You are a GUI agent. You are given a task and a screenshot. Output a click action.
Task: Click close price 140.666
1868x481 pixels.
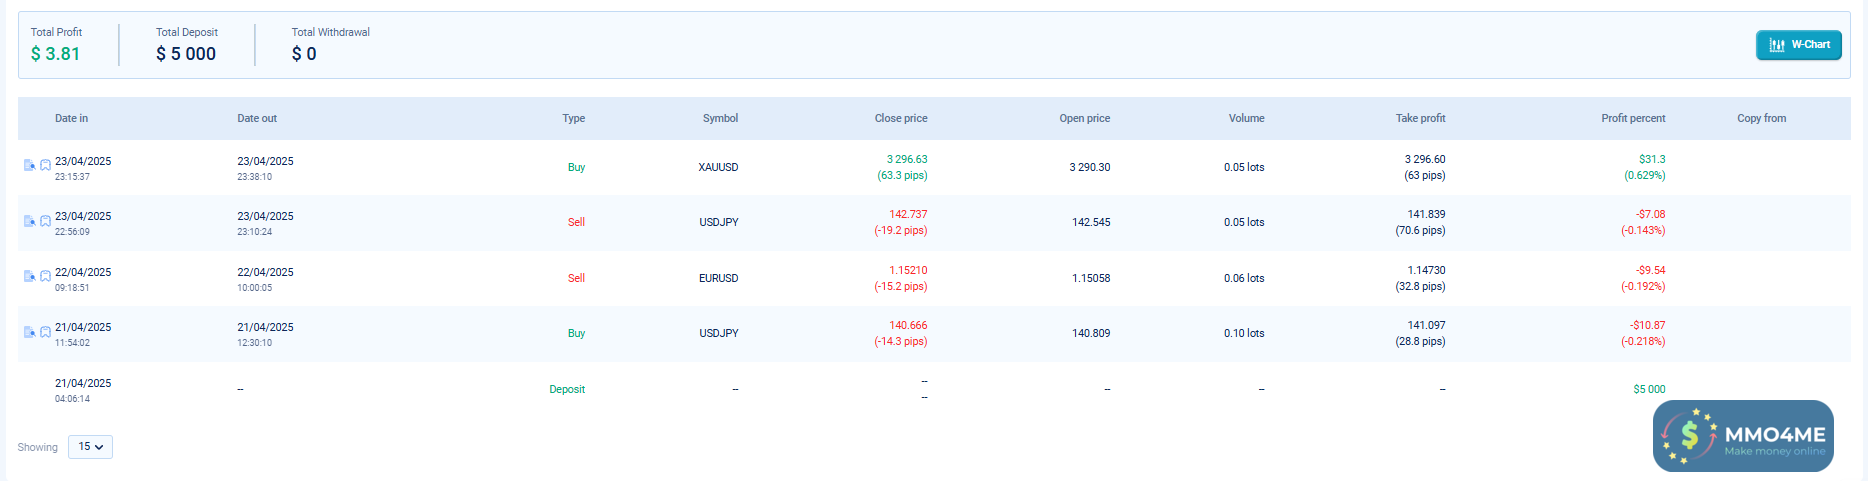click(908, 325)
